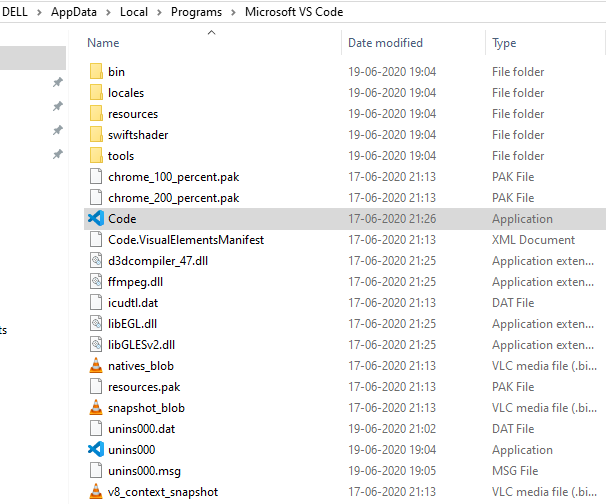
Task: Sort by the Date modified column header
Action: tap(385, 43)
